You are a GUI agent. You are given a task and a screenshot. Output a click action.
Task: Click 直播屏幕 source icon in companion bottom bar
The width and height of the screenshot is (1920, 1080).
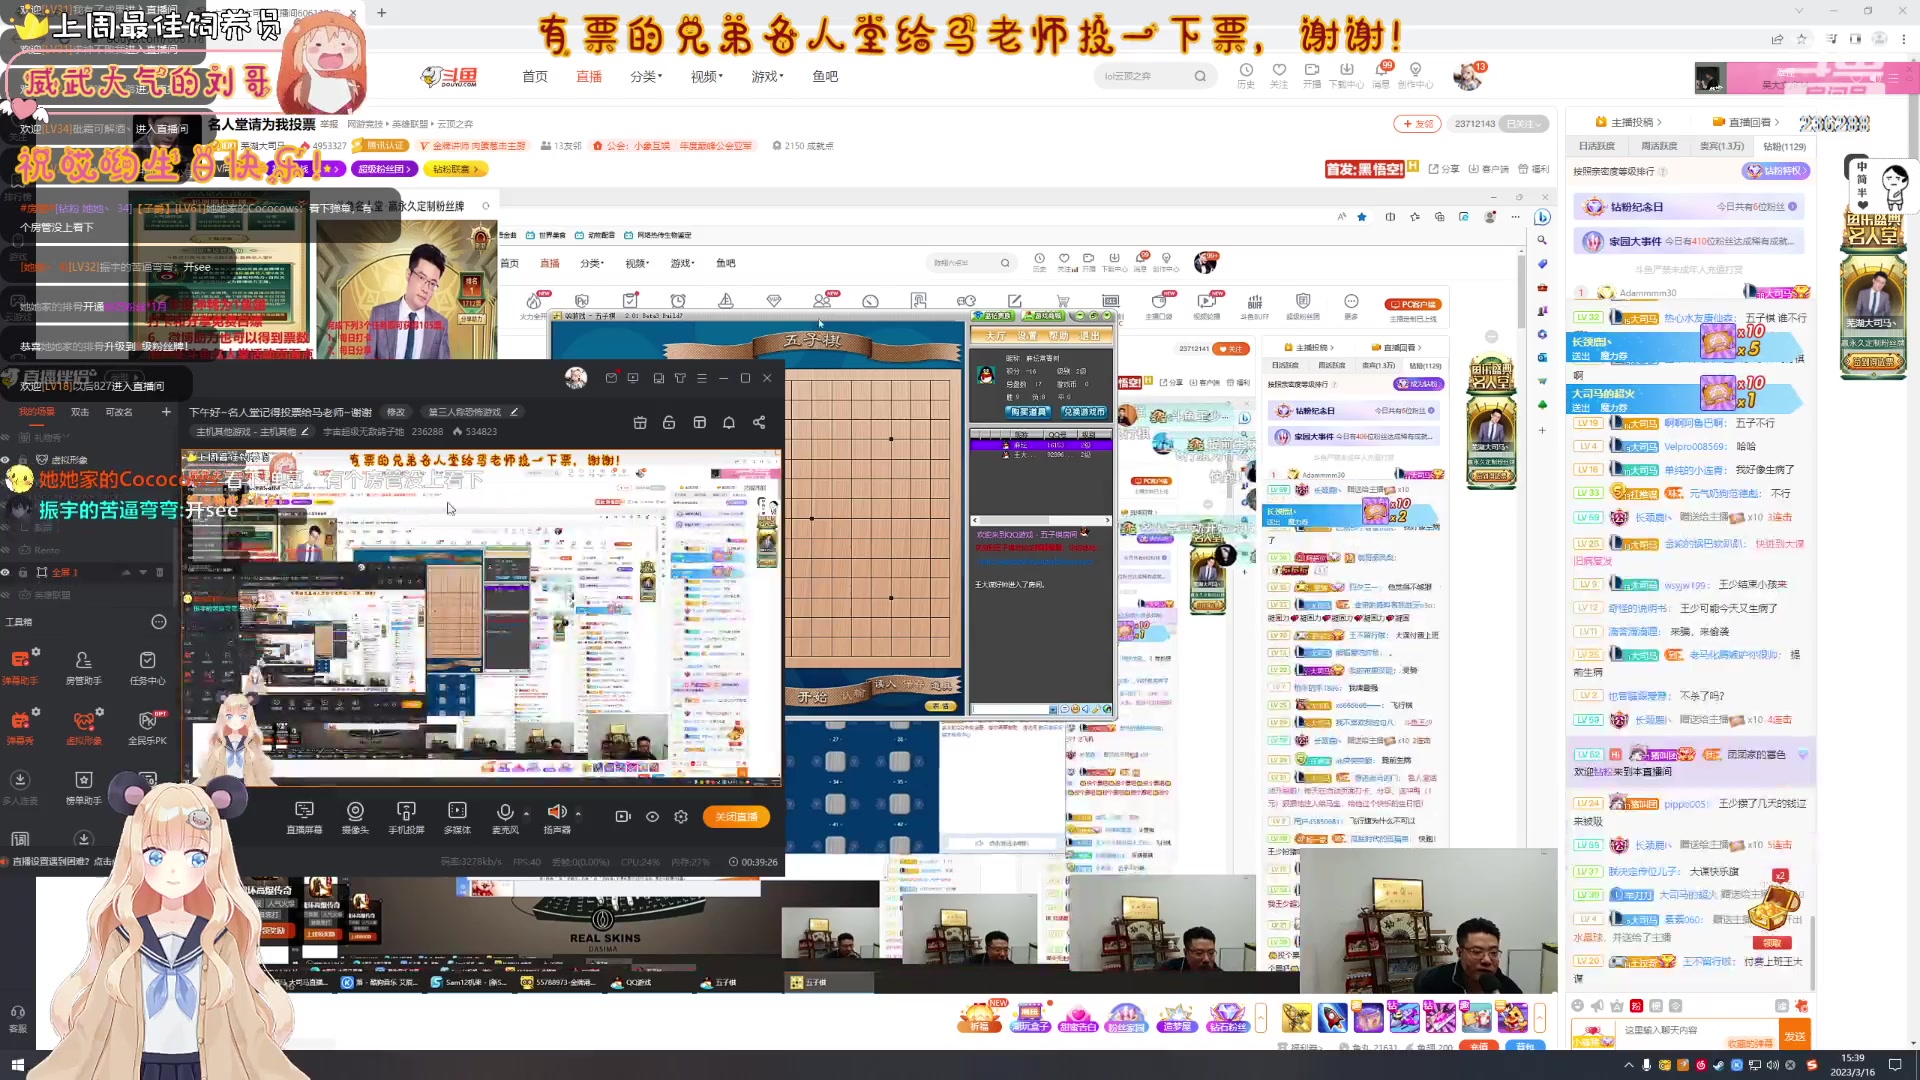tap(304, 816)
